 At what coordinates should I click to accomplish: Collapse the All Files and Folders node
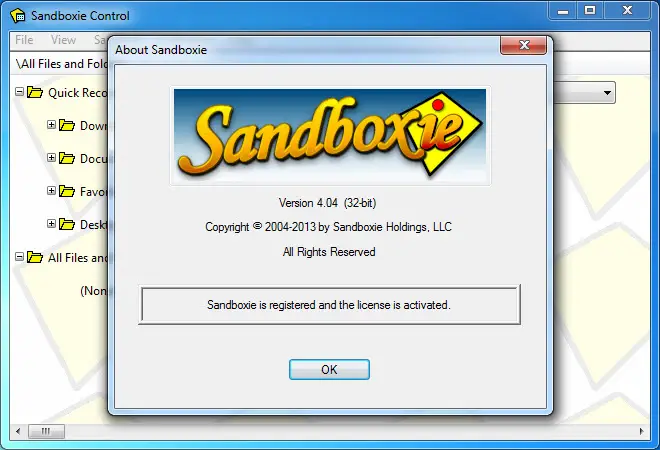tap(19, 256)
